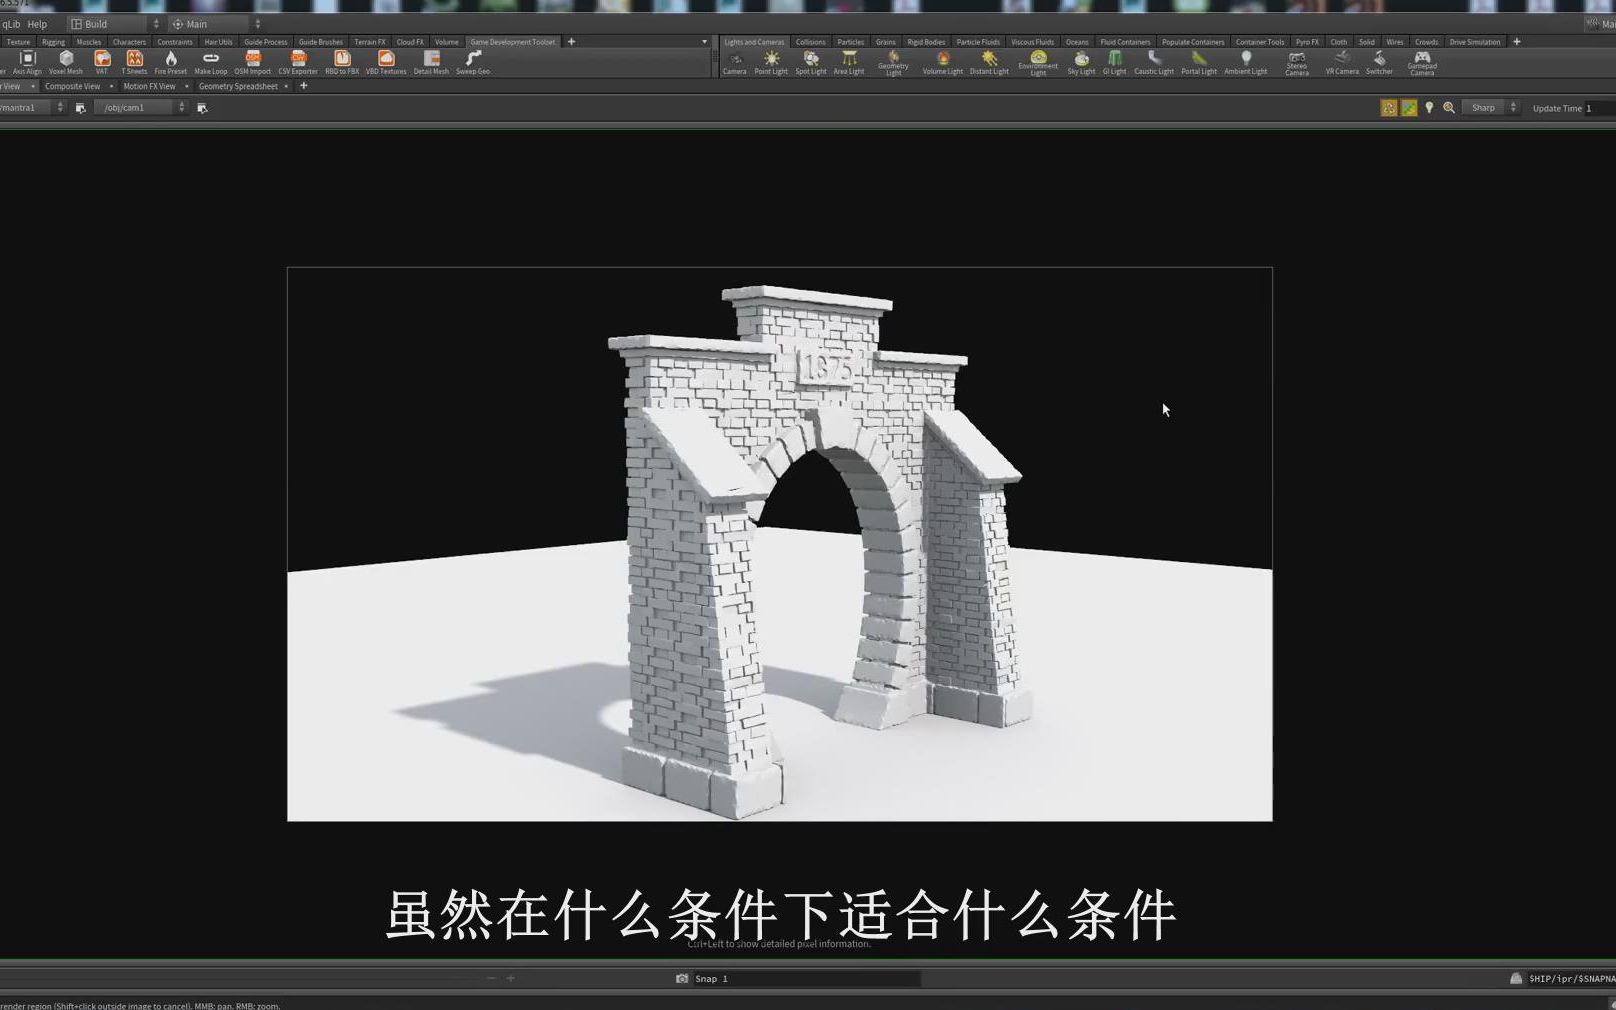The image size is (1616, 1010).
Task: Open the OSM Import tool
Action: (x=253, y=63)
